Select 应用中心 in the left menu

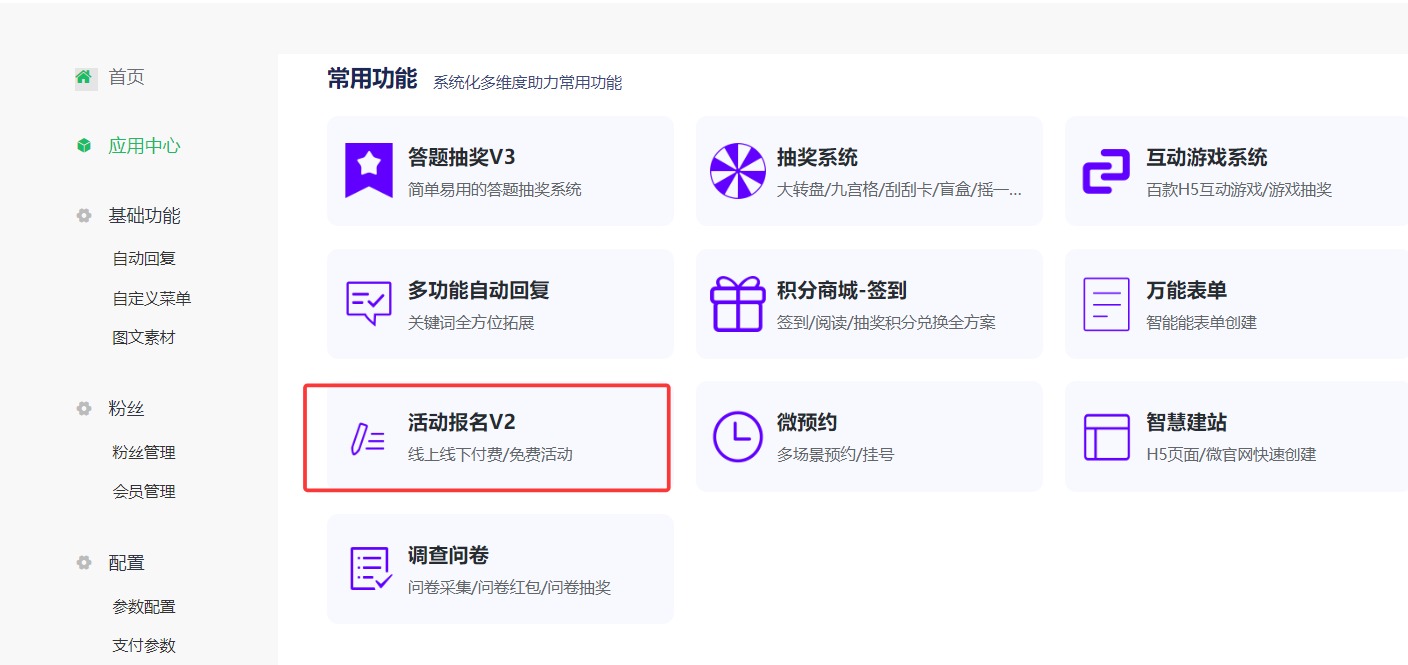pyautogui.click(x=144, y=146)
